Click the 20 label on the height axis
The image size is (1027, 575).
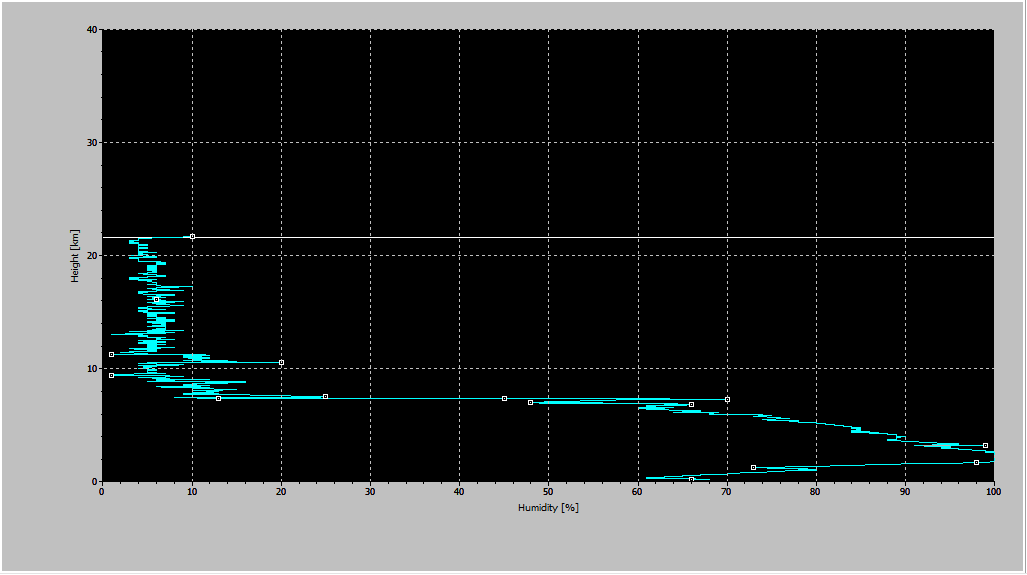(92, 255)
